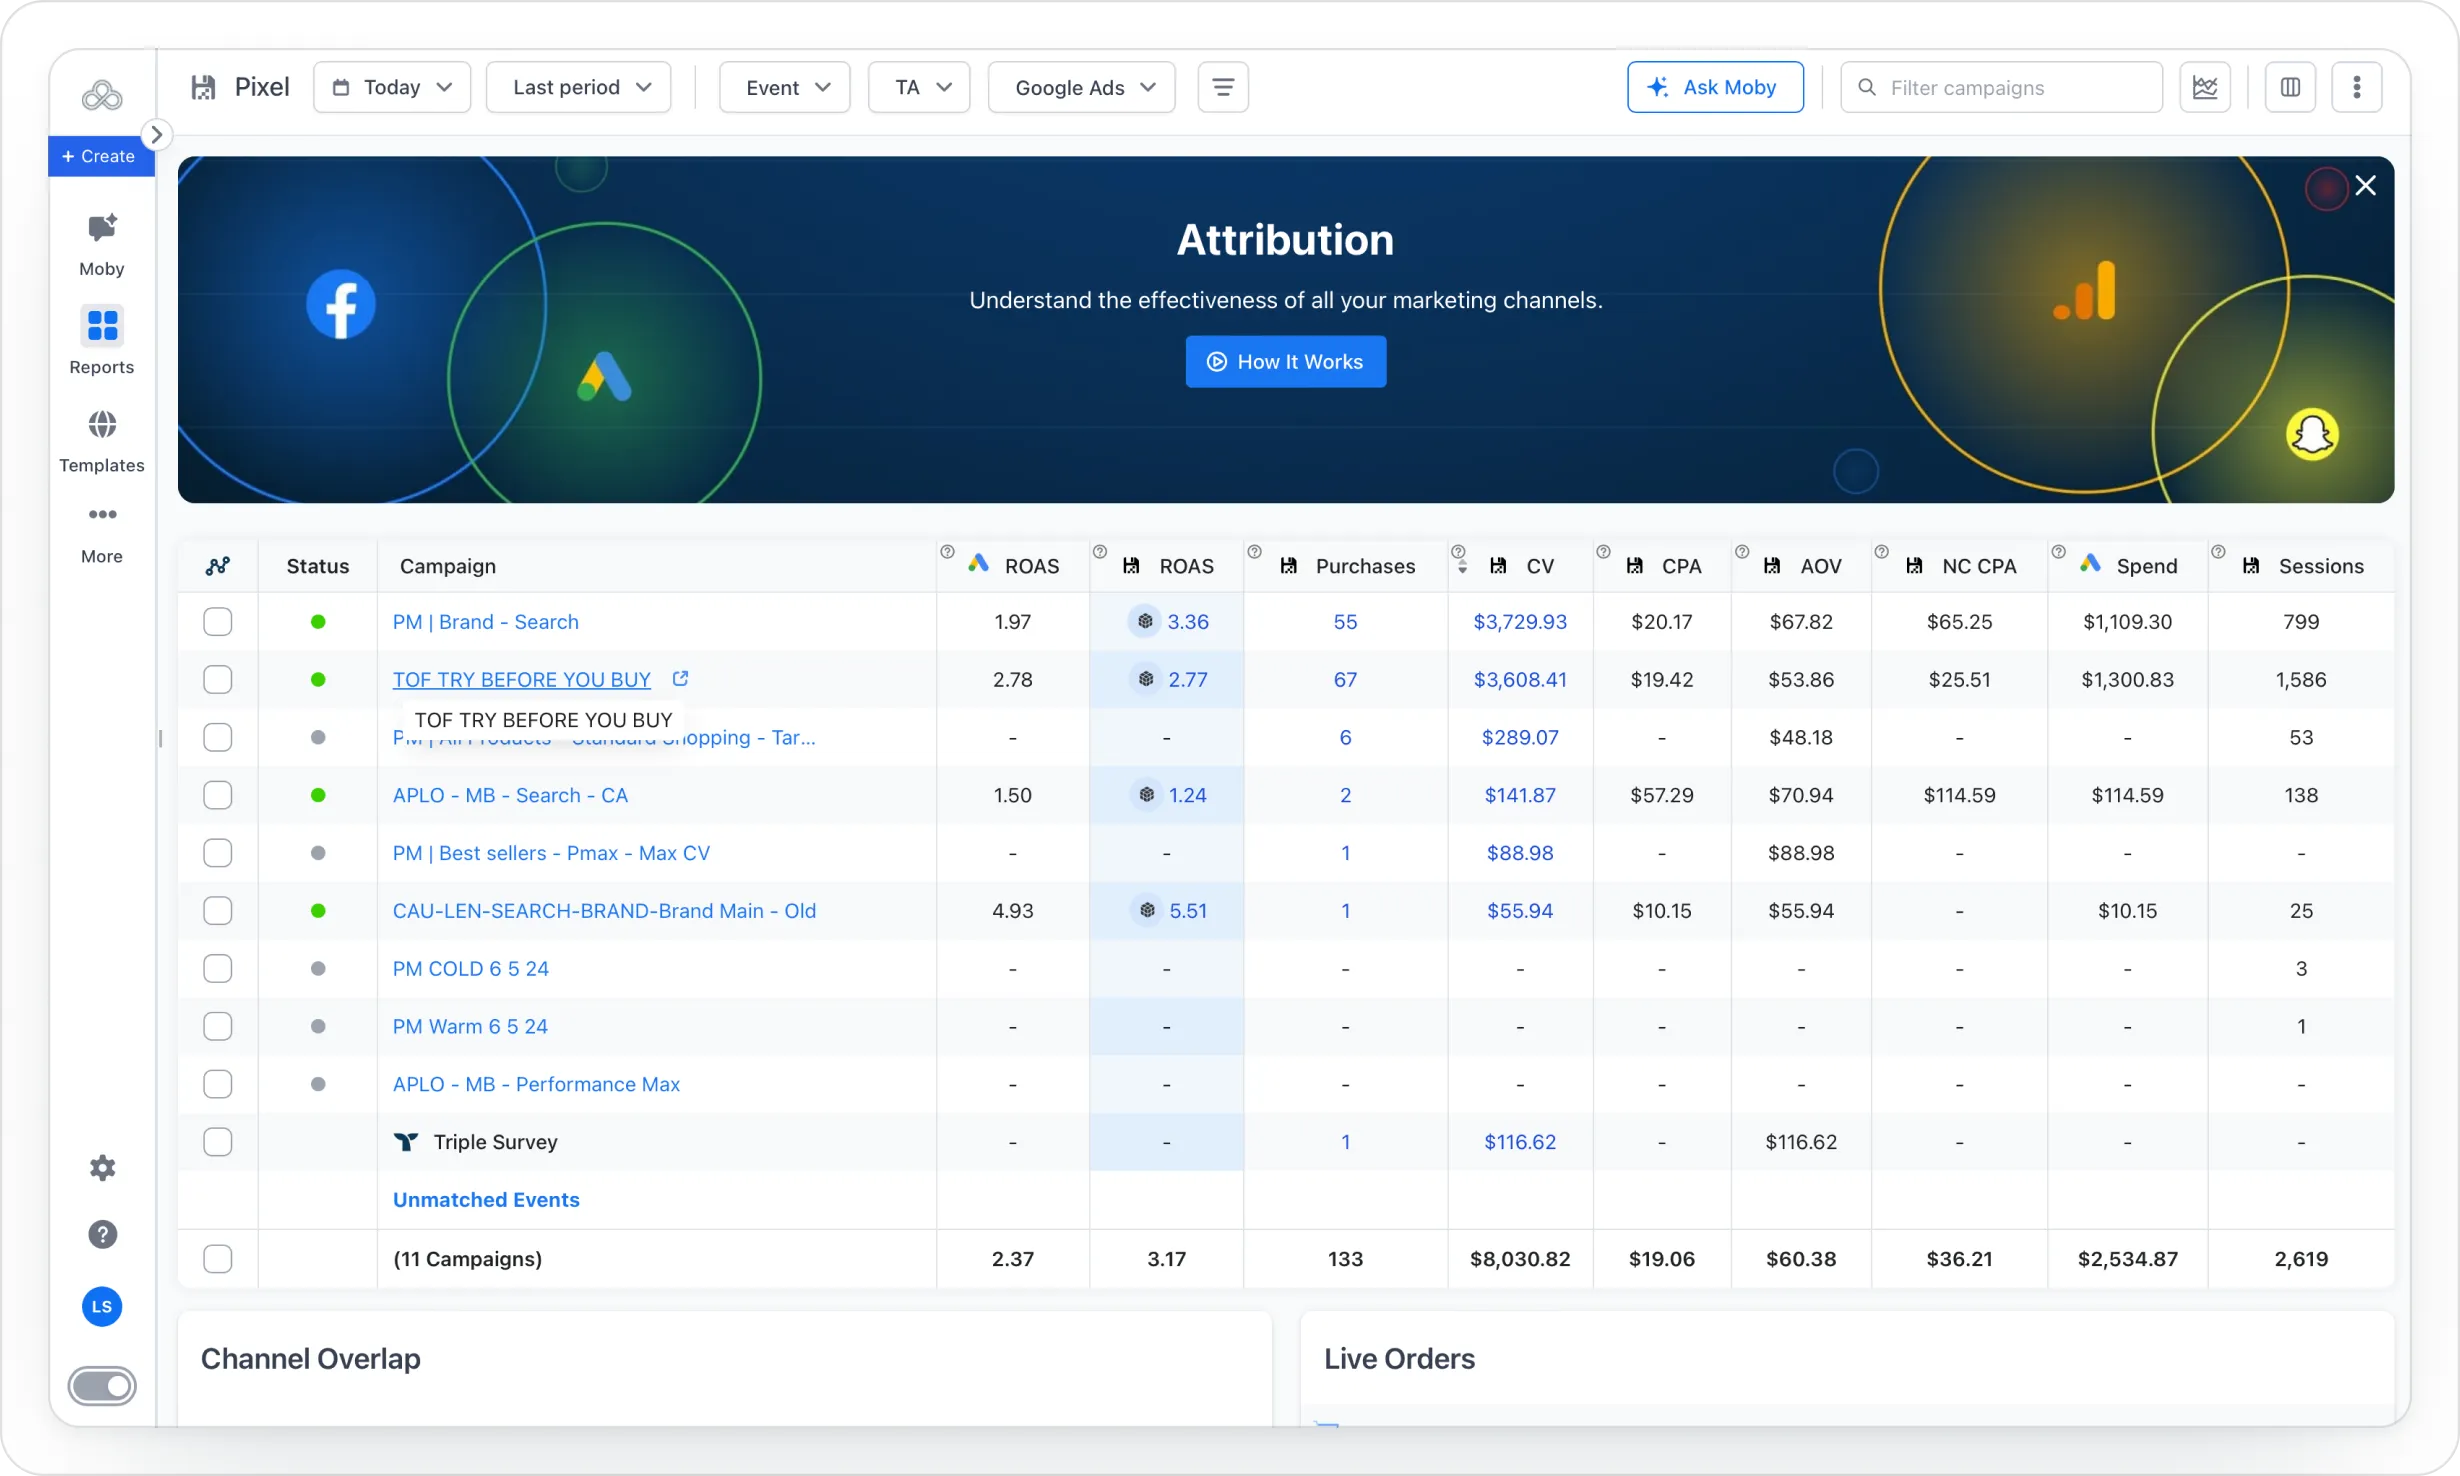This screenshot has width=2460, height=1476.
Task: Expand the Google Ads dropdown
Action: [1082, 88]
